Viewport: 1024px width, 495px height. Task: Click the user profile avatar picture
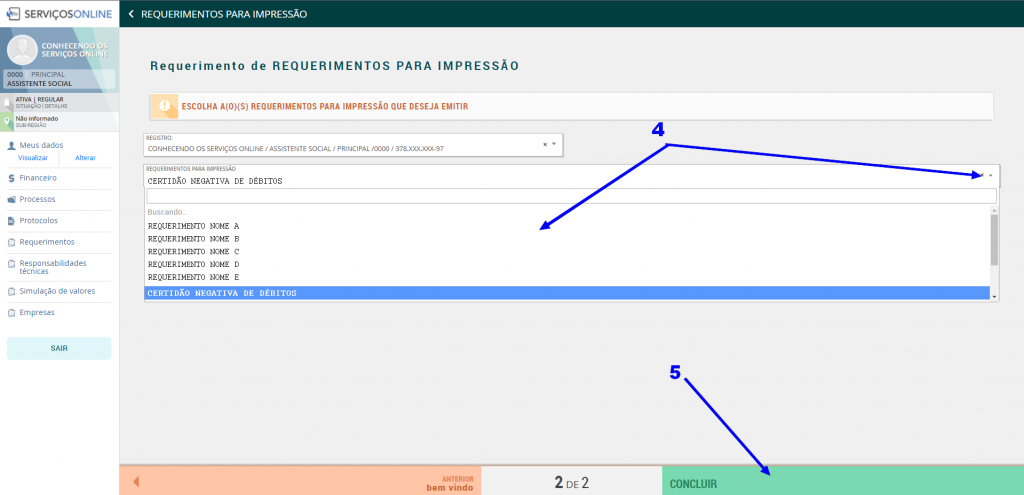[x=22, y=49]
